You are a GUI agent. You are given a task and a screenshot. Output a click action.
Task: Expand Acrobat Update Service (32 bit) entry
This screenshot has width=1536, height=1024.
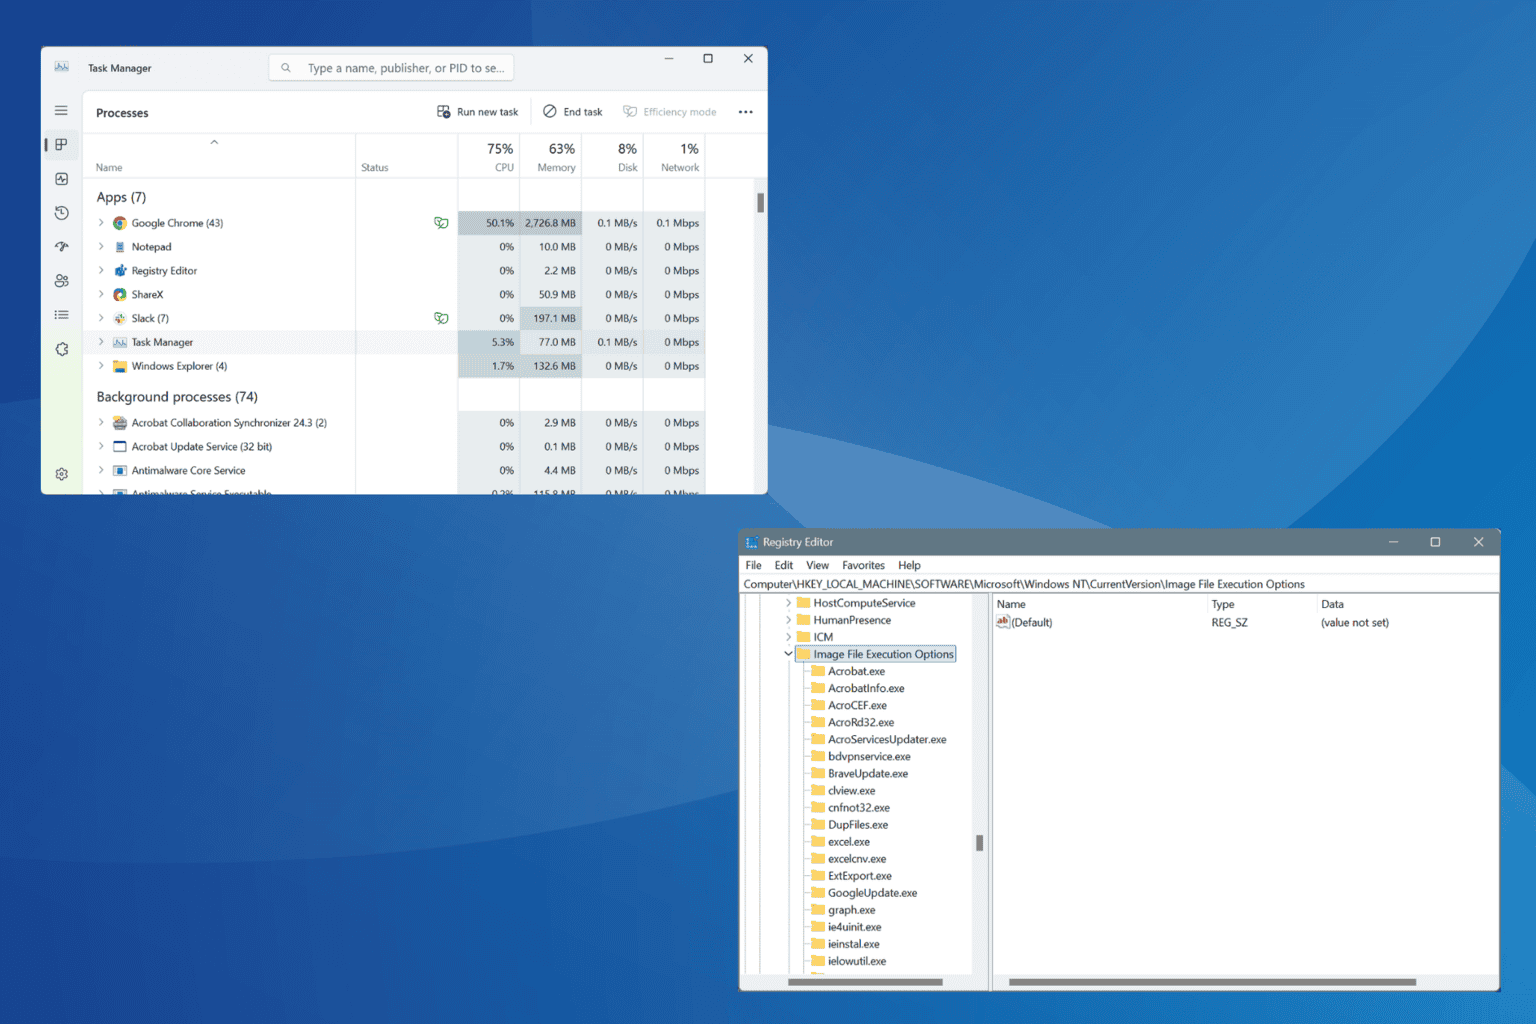101,447
